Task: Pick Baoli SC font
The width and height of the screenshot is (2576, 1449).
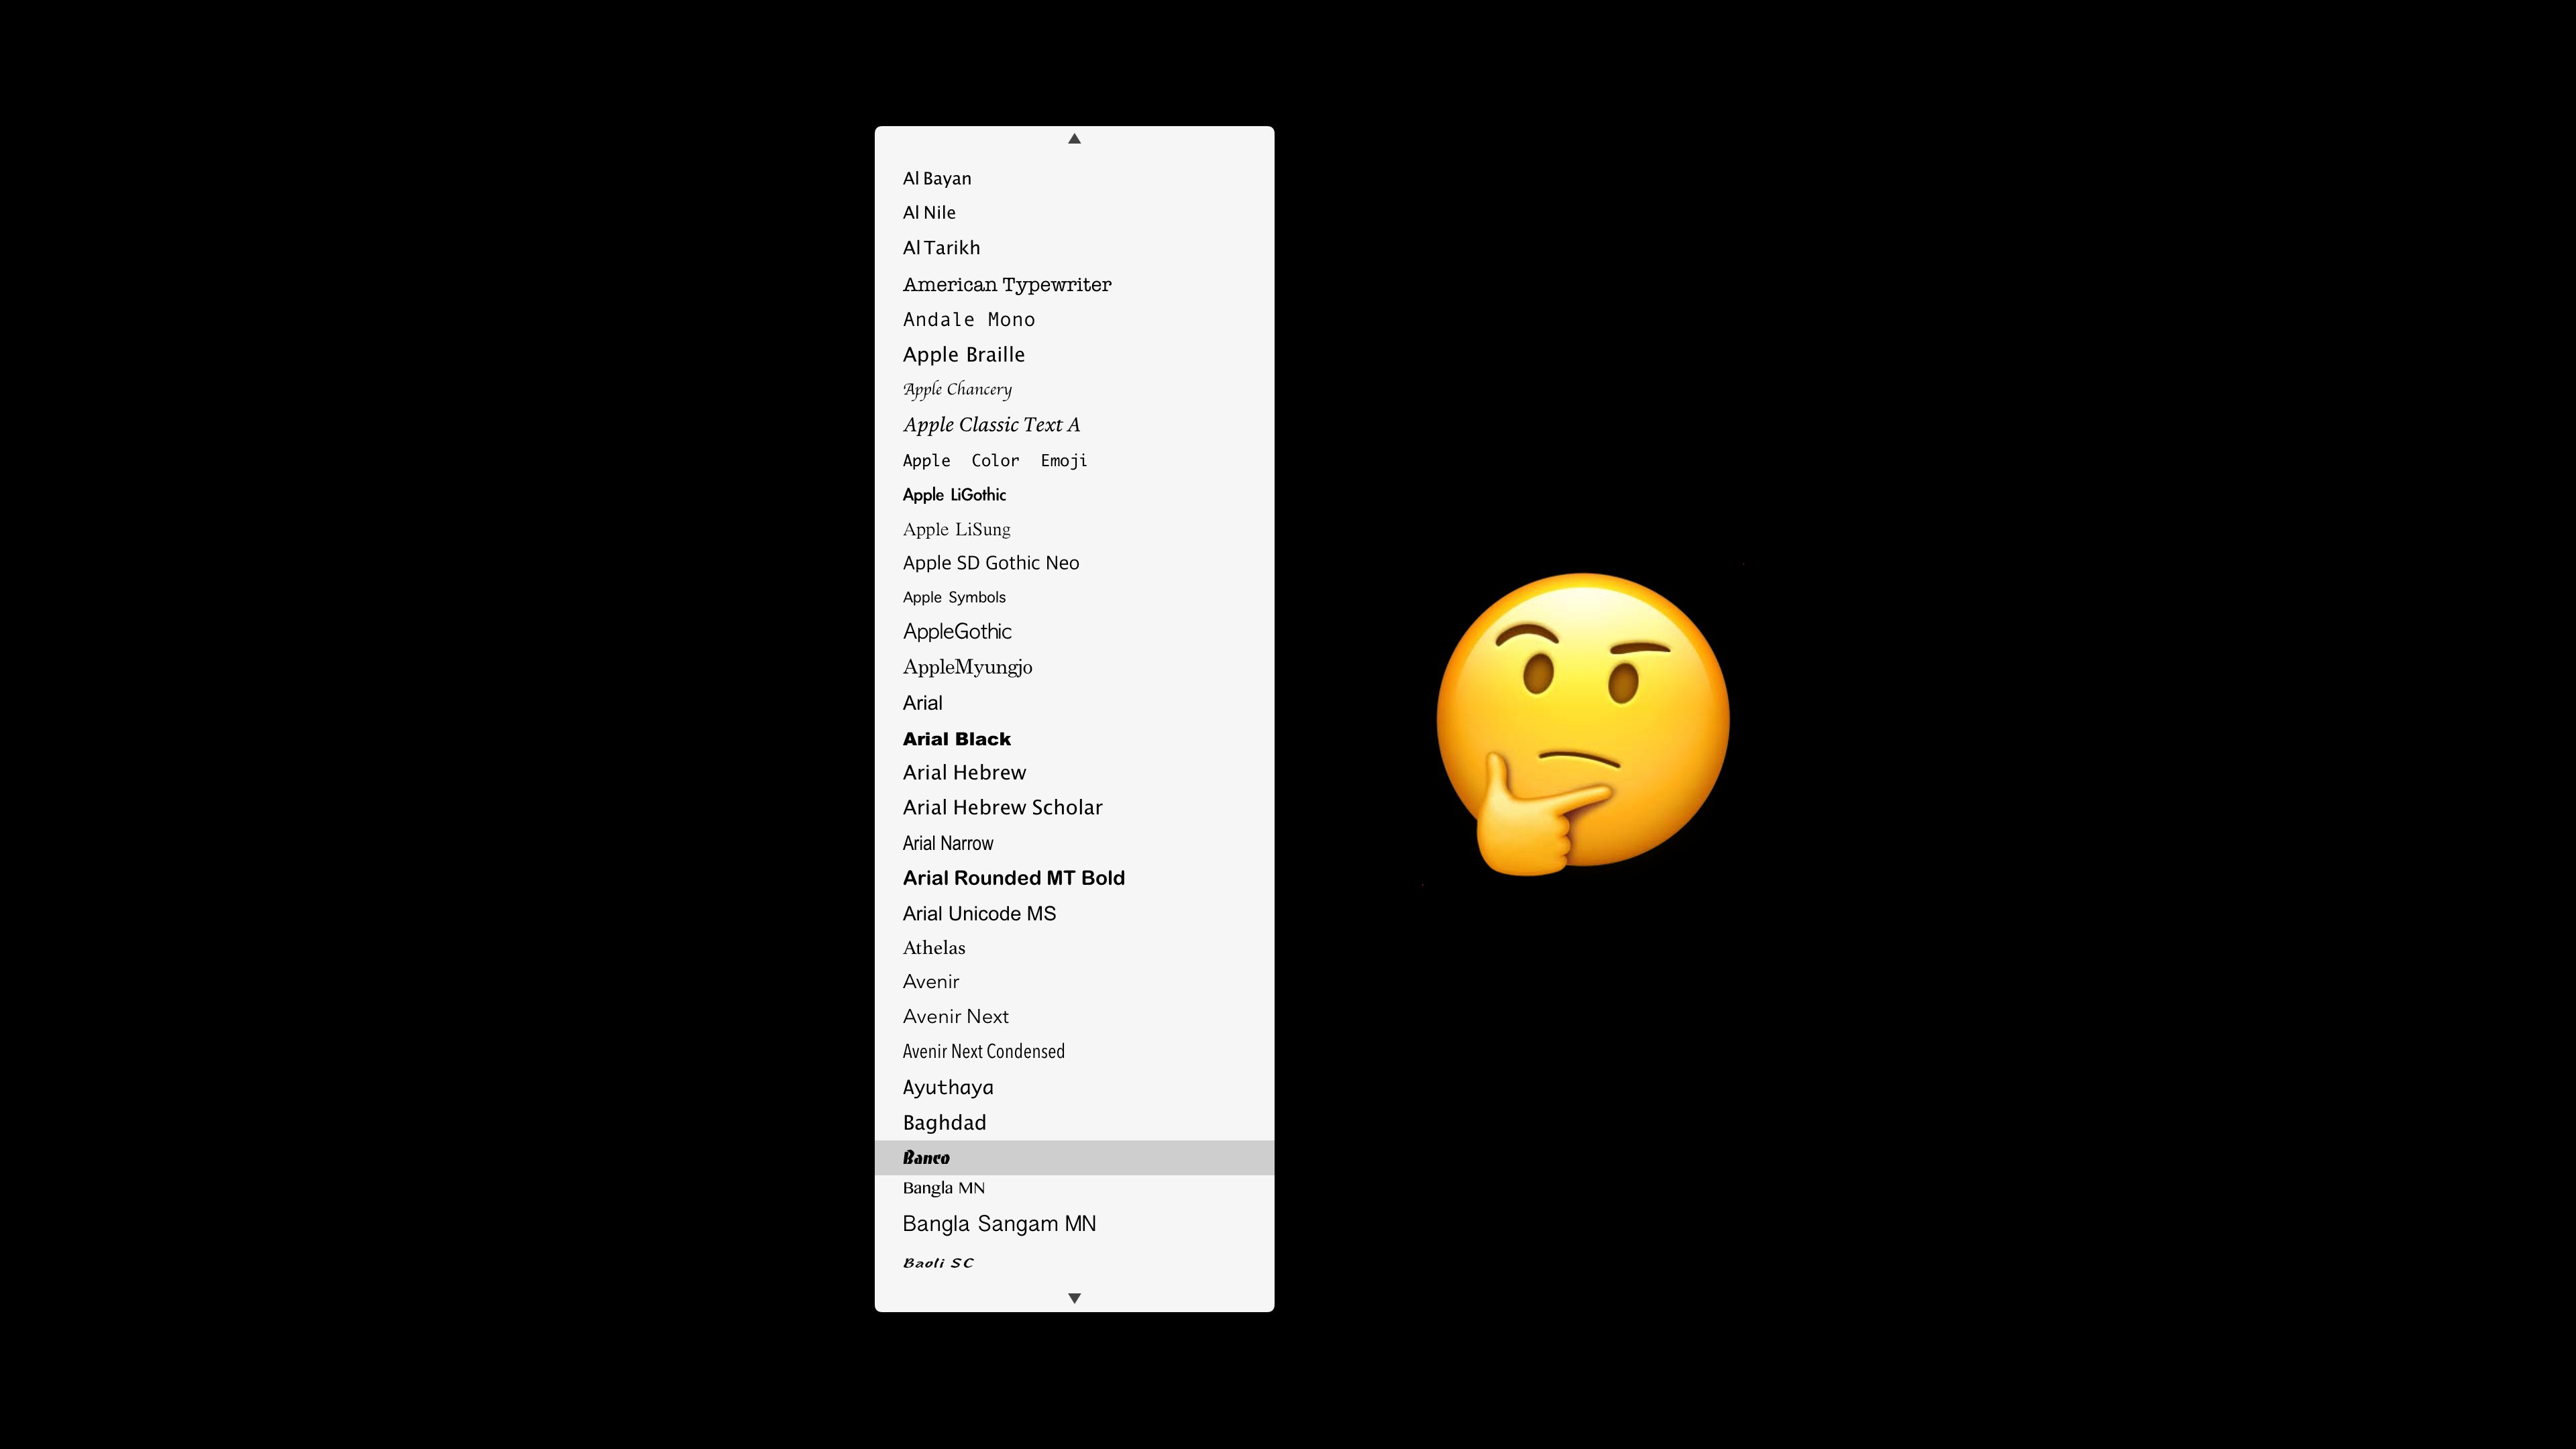Action: click(1074, 1262)
